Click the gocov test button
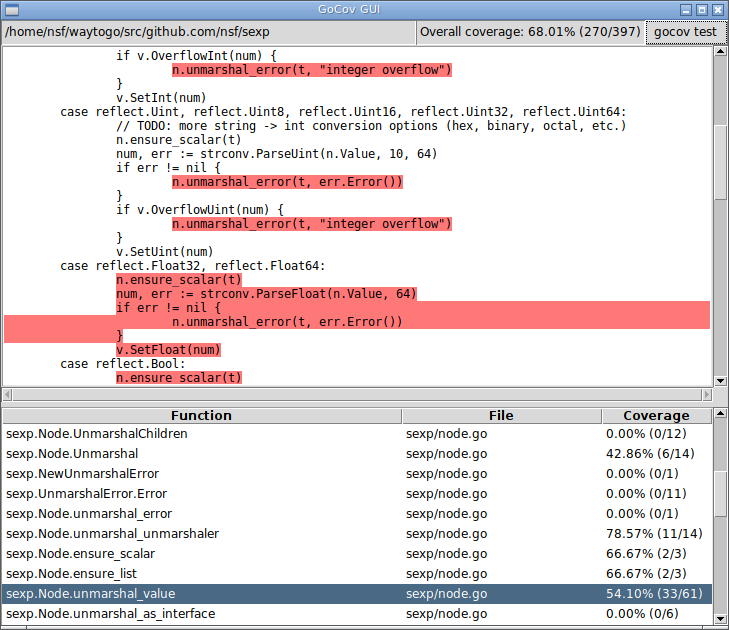The image size is (729, 630). click(685, 32)
